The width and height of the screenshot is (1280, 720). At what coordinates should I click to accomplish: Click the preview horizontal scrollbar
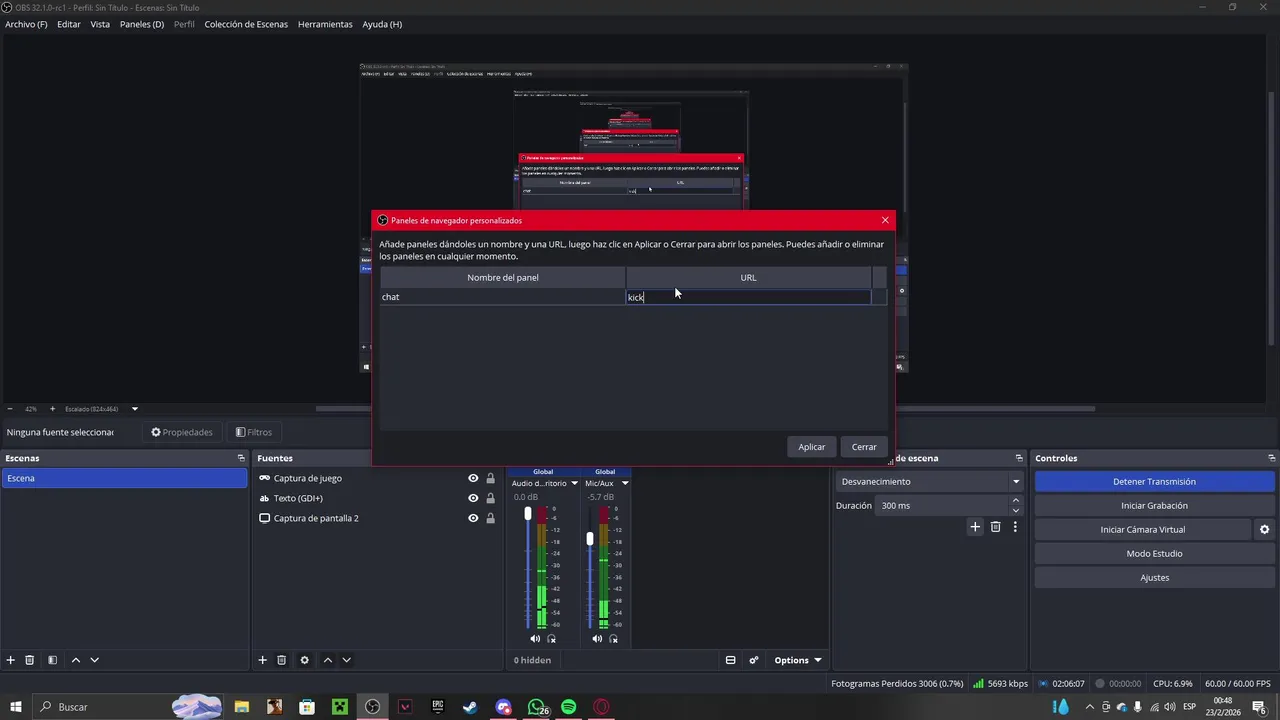pyautogui.click(x=705, y=408)
